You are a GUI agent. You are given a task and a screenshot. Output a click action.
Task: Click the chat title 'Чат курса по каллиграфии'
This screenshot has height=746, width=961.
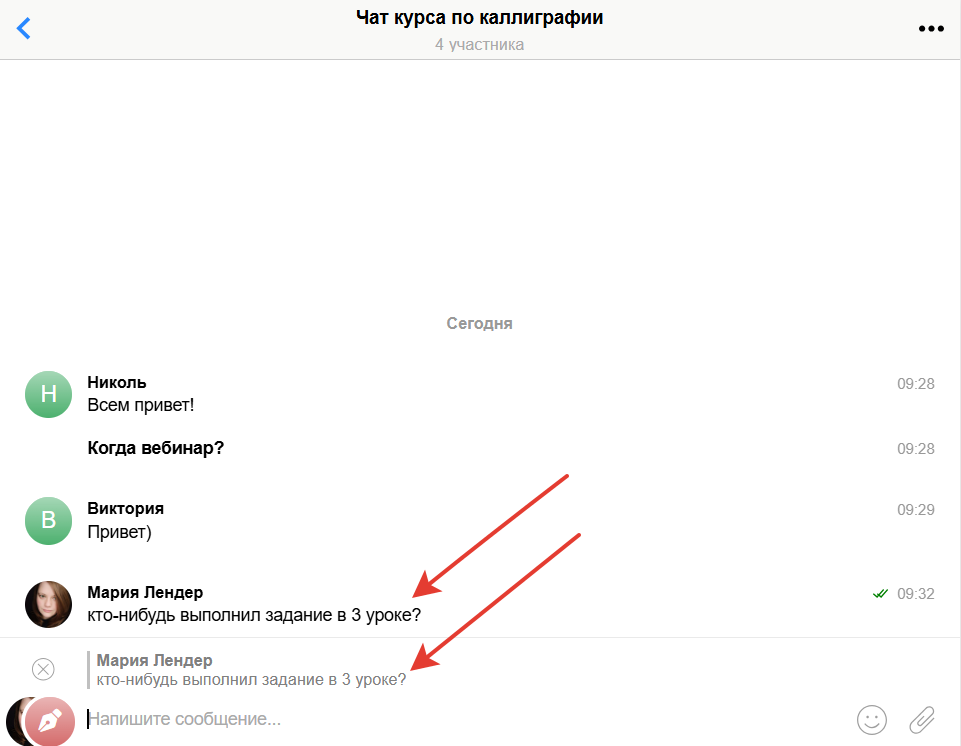click(480, 18)
